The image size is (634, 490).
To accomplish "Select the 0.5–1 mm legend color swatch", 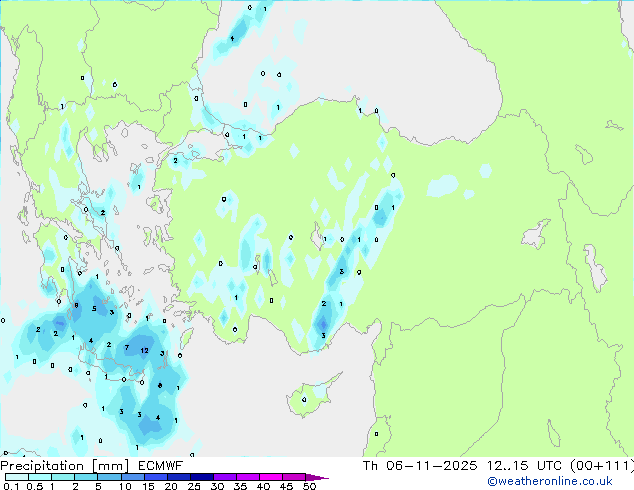I will coord(40,477).
